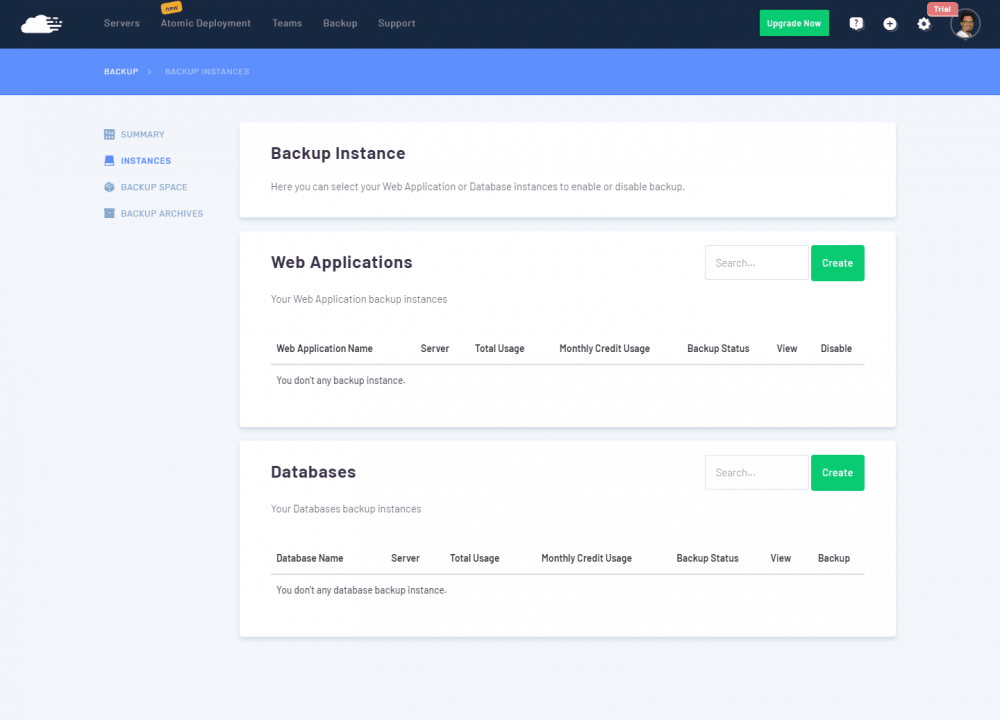Click the Databases search field
1000x720 pixels.
(755, 472)
